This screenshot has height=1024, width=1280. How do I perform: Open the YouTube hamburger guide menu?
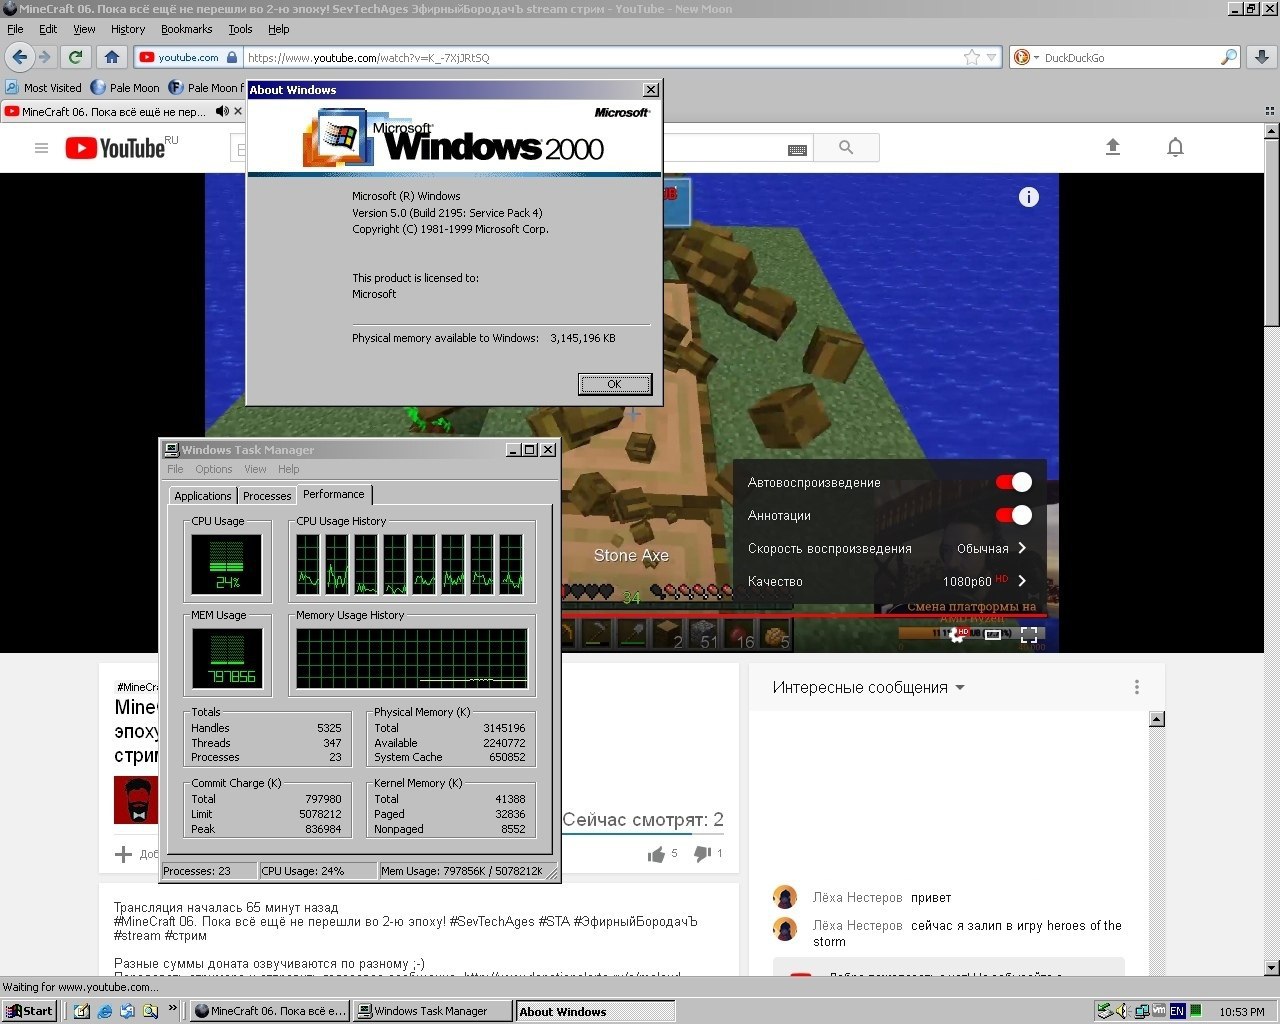tap(41, 148)
